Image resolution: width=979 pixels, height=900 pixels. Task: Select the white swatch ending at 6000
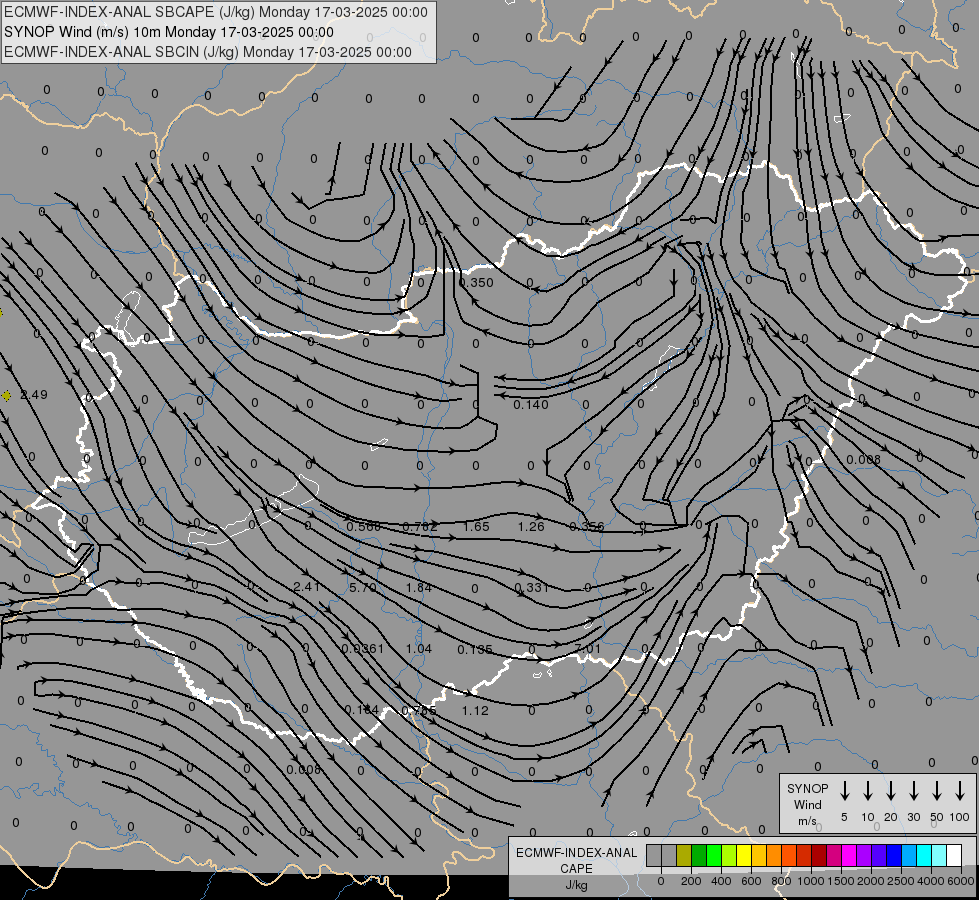point(953,855)
